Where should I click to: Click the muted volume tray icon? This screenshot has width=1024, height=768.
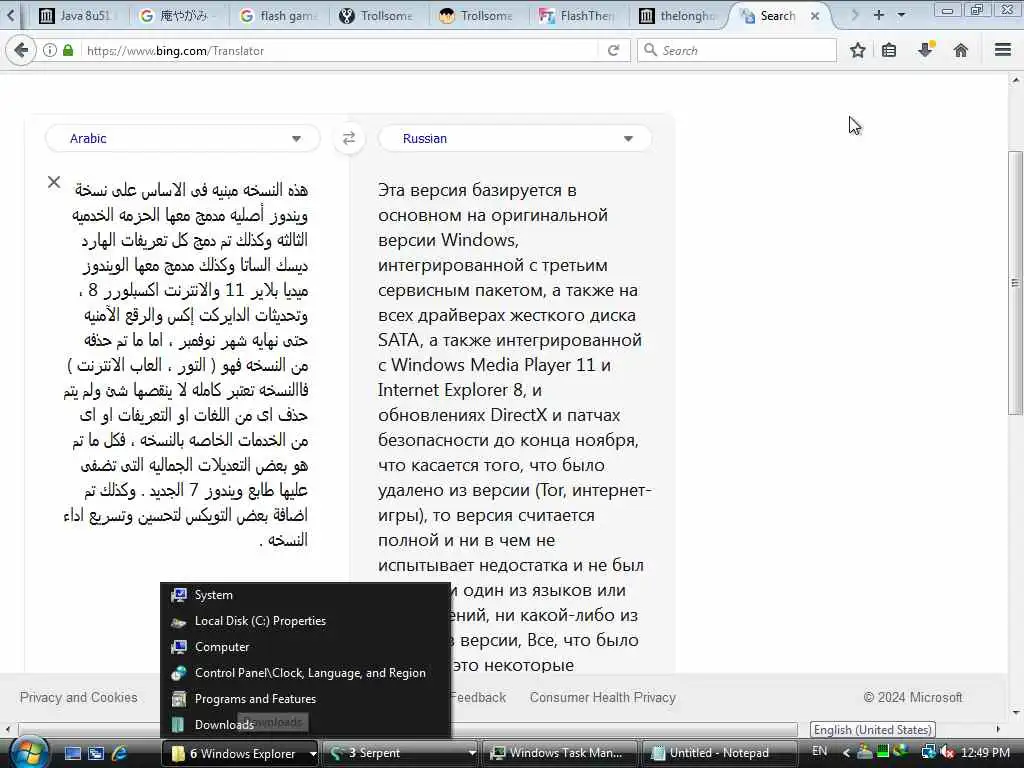coord(947,752)
